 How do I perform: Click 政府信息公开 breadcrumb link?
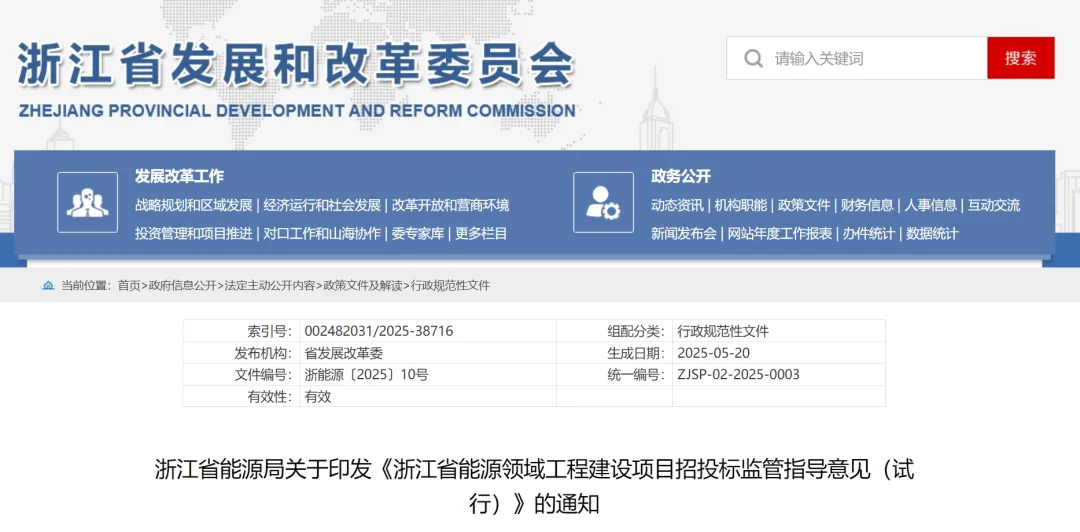[x=182, y=285]
